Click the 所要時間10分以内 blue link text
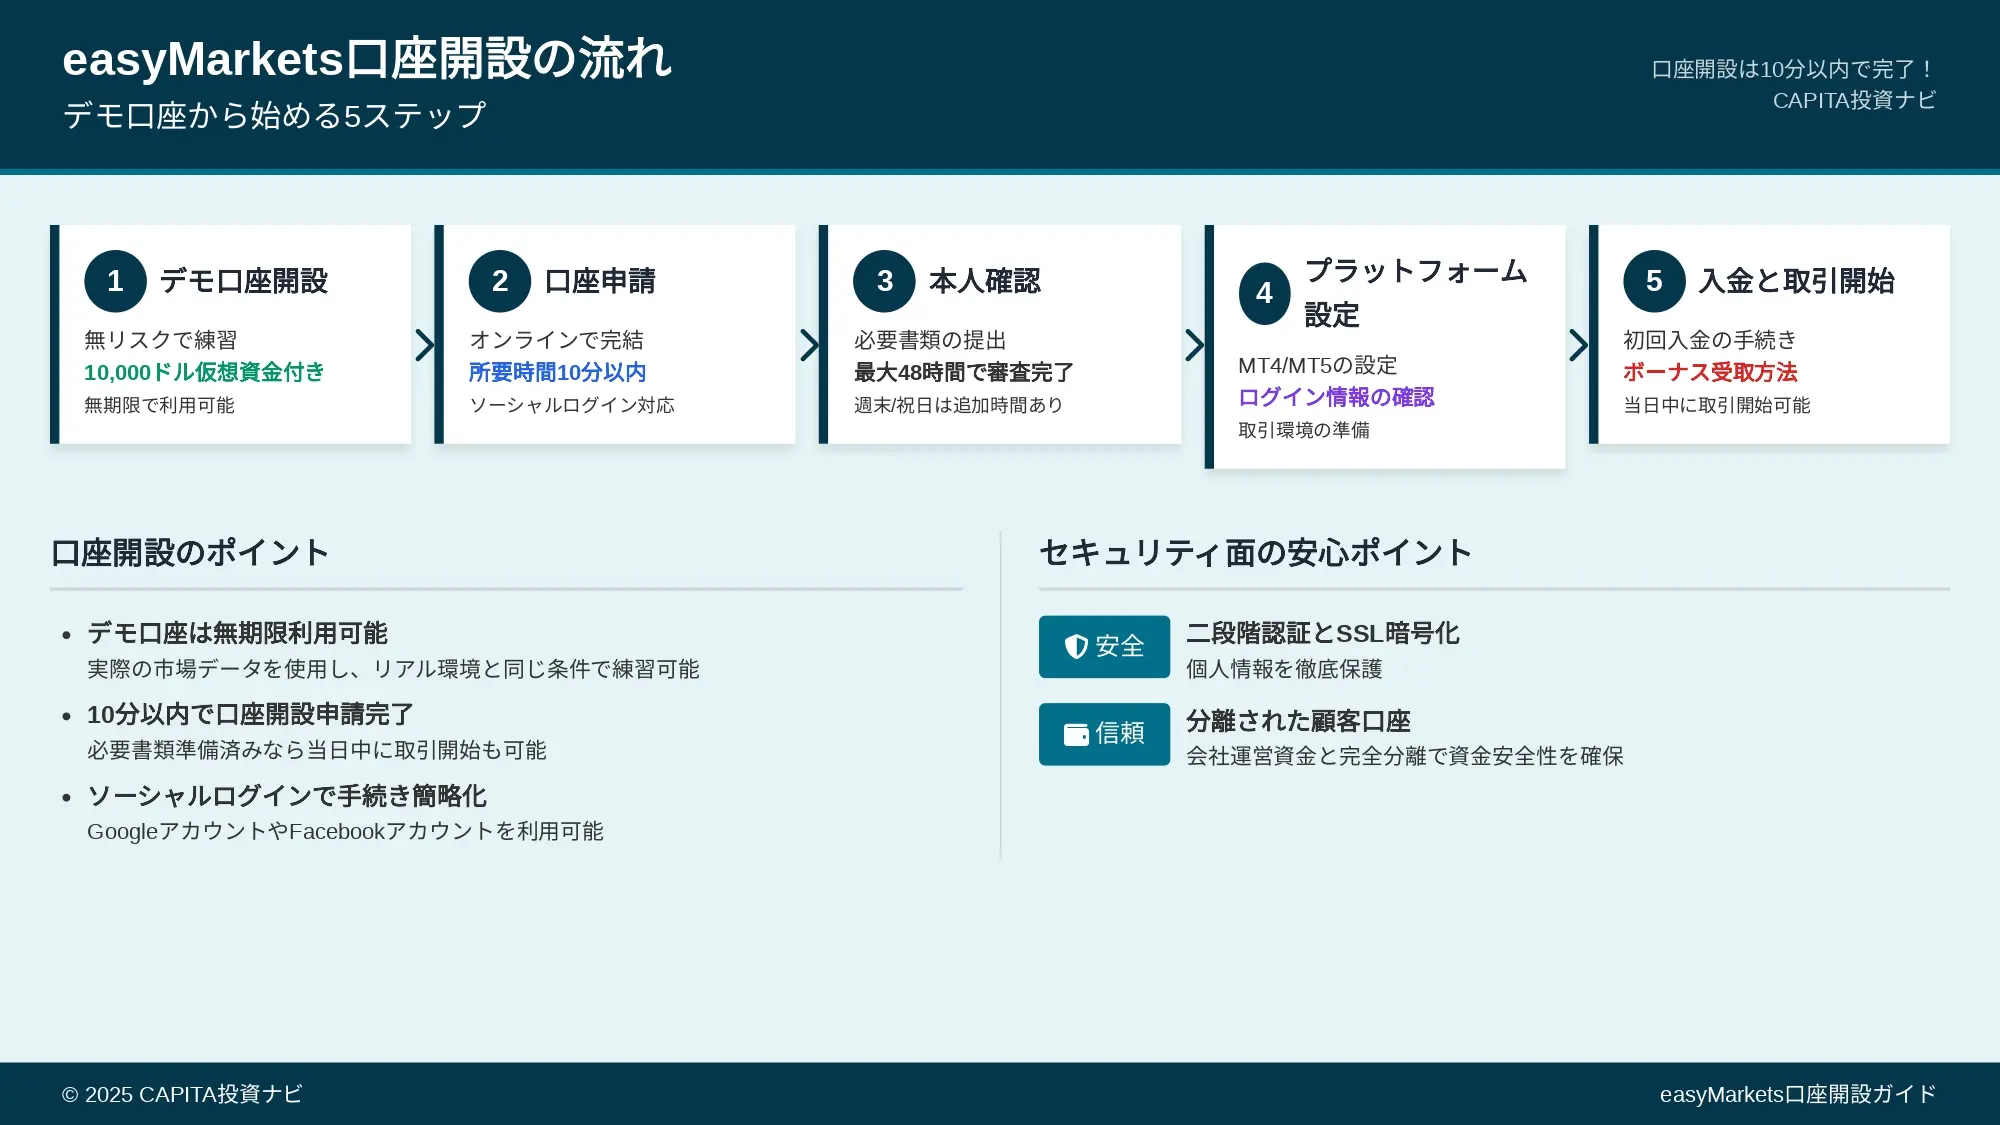 [557, 372]
